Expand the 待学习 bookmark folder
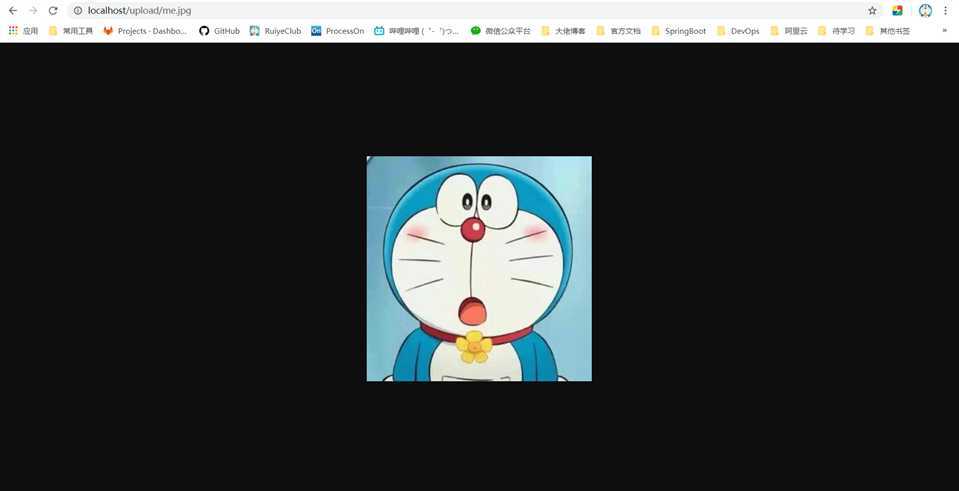This screenshot has width=959, height=491. [x=837, y=31]
